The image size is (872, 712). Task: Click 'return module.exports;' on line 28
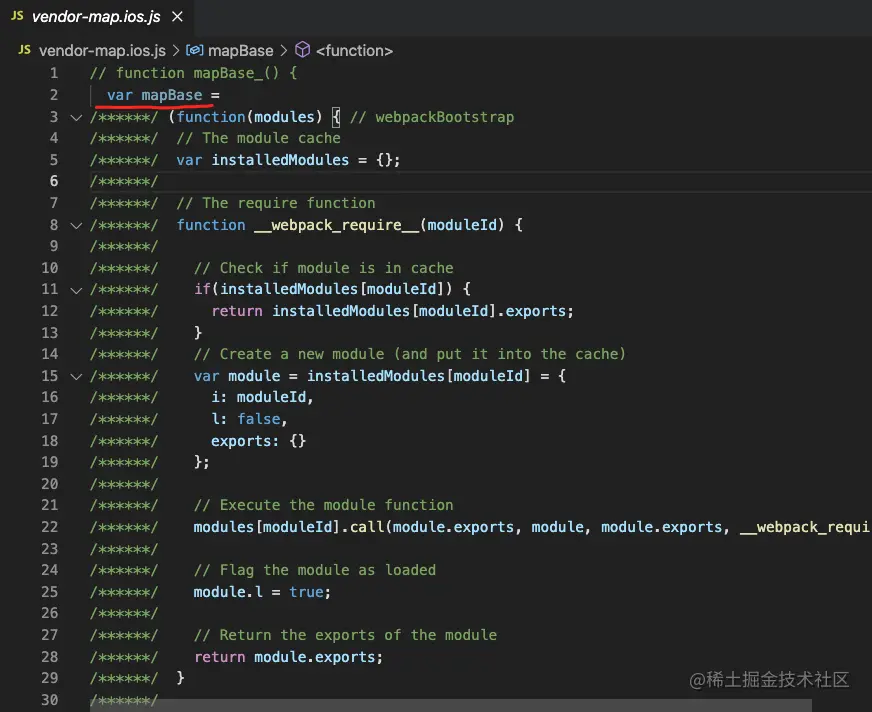tap(289, 657)
